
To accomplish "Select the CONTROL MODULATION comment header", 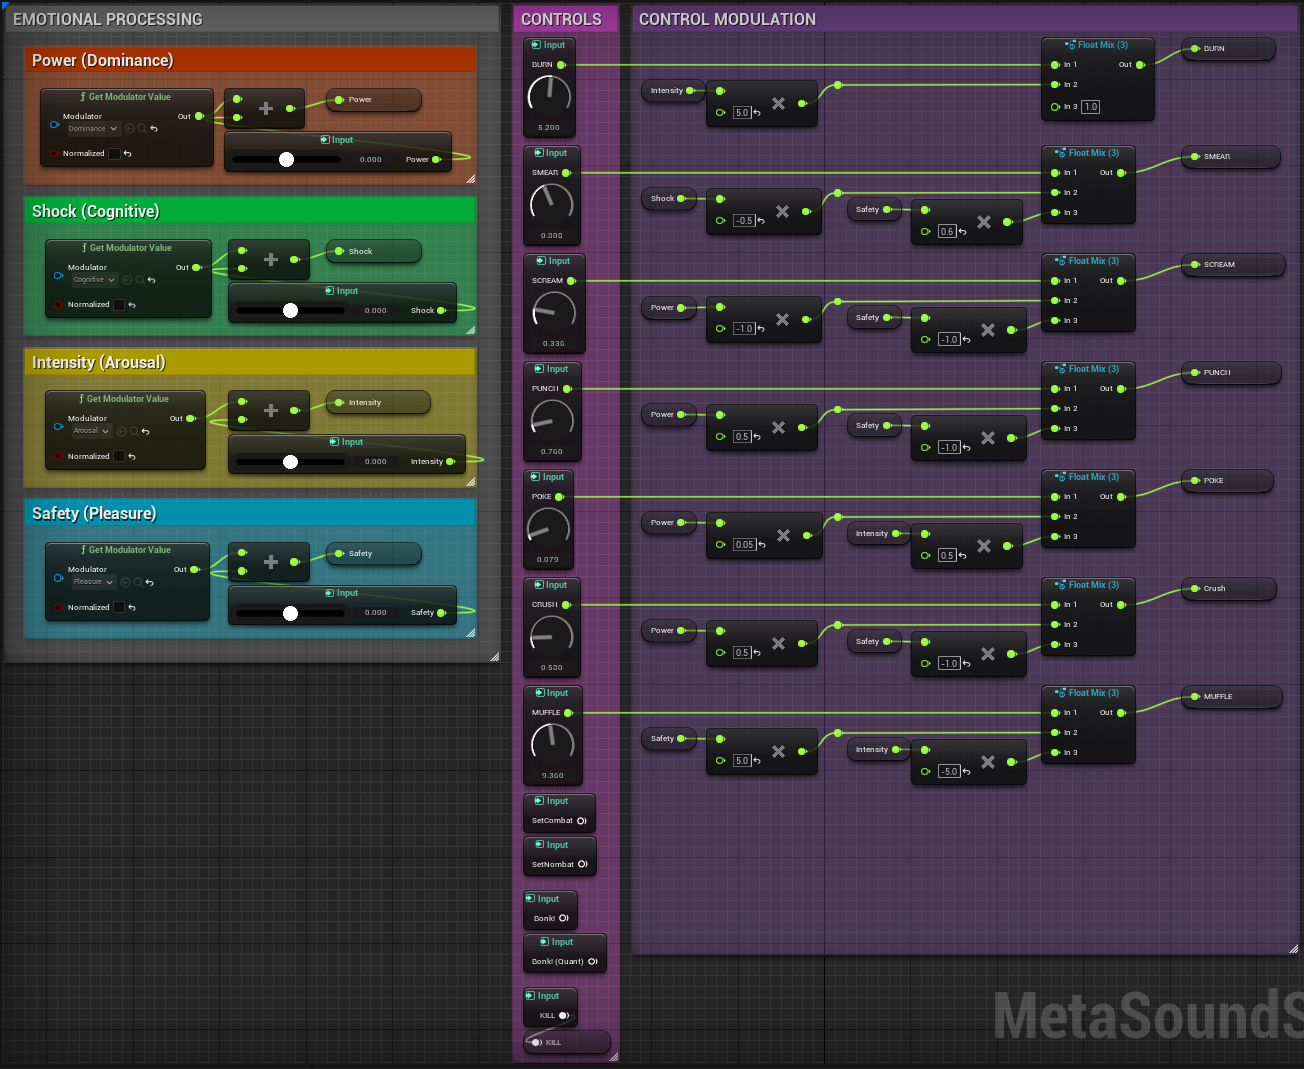I will [727, 19].
